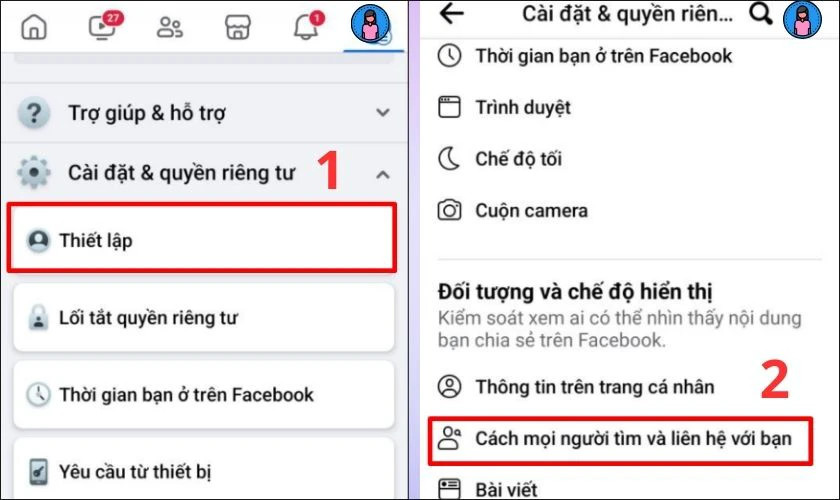This screenshot has height=500, width=840.
Task: Select Trình duyệt in settings list
Action: [629, 108]
